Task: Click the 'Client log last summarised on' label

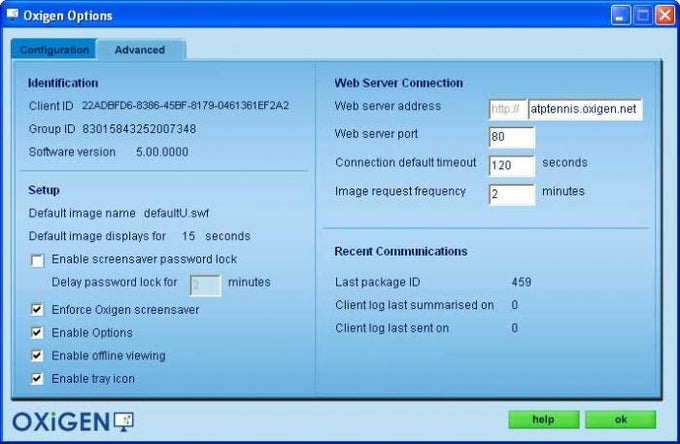Action: point(414,305)
